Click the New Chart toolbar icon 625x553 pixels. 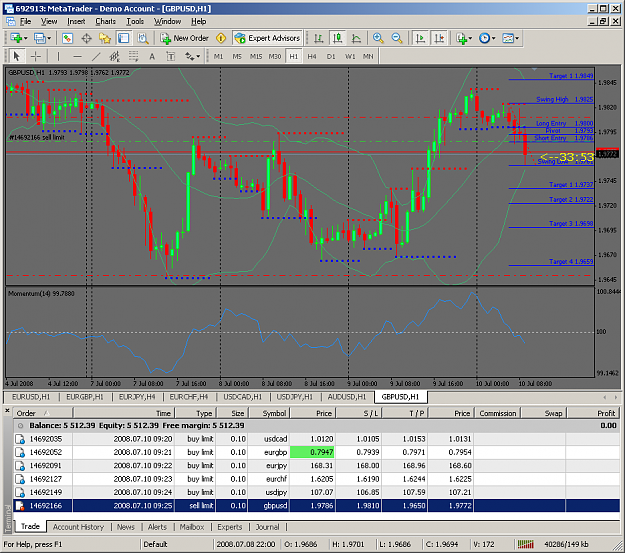coord(16,38)
